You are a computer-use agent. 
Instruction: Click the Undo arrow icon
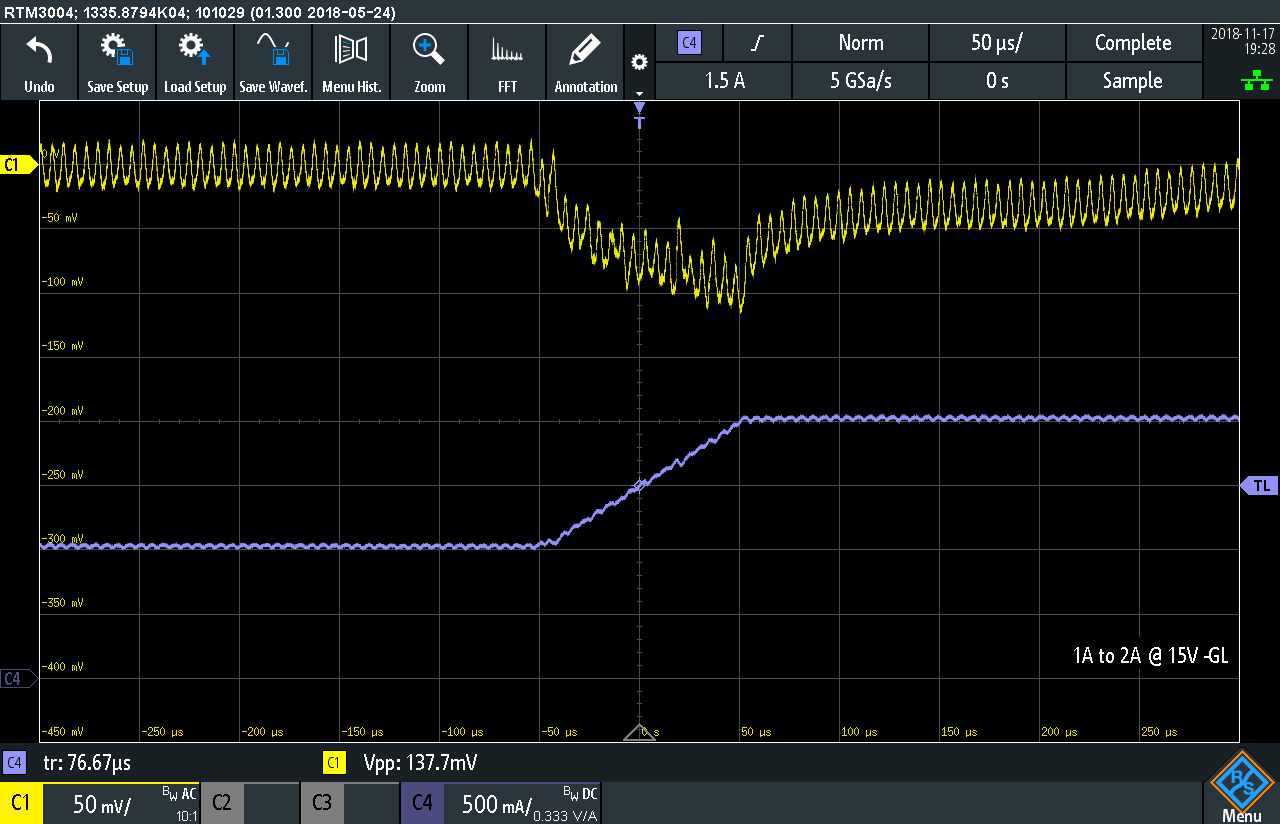tap(39, 50)
